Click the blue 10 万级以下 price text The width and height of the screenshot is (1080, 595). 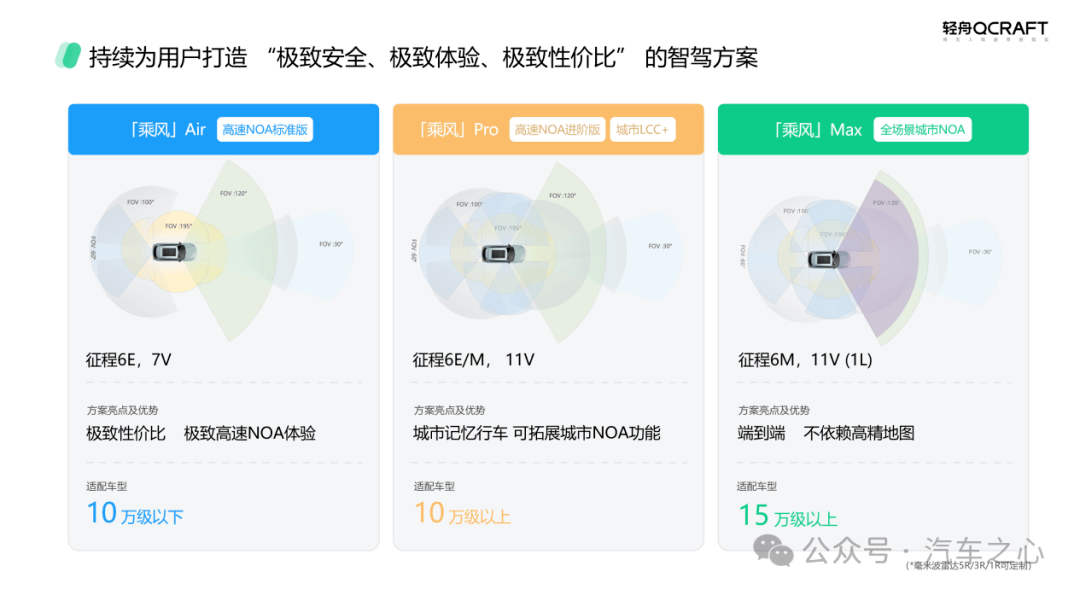click(135, 514)
